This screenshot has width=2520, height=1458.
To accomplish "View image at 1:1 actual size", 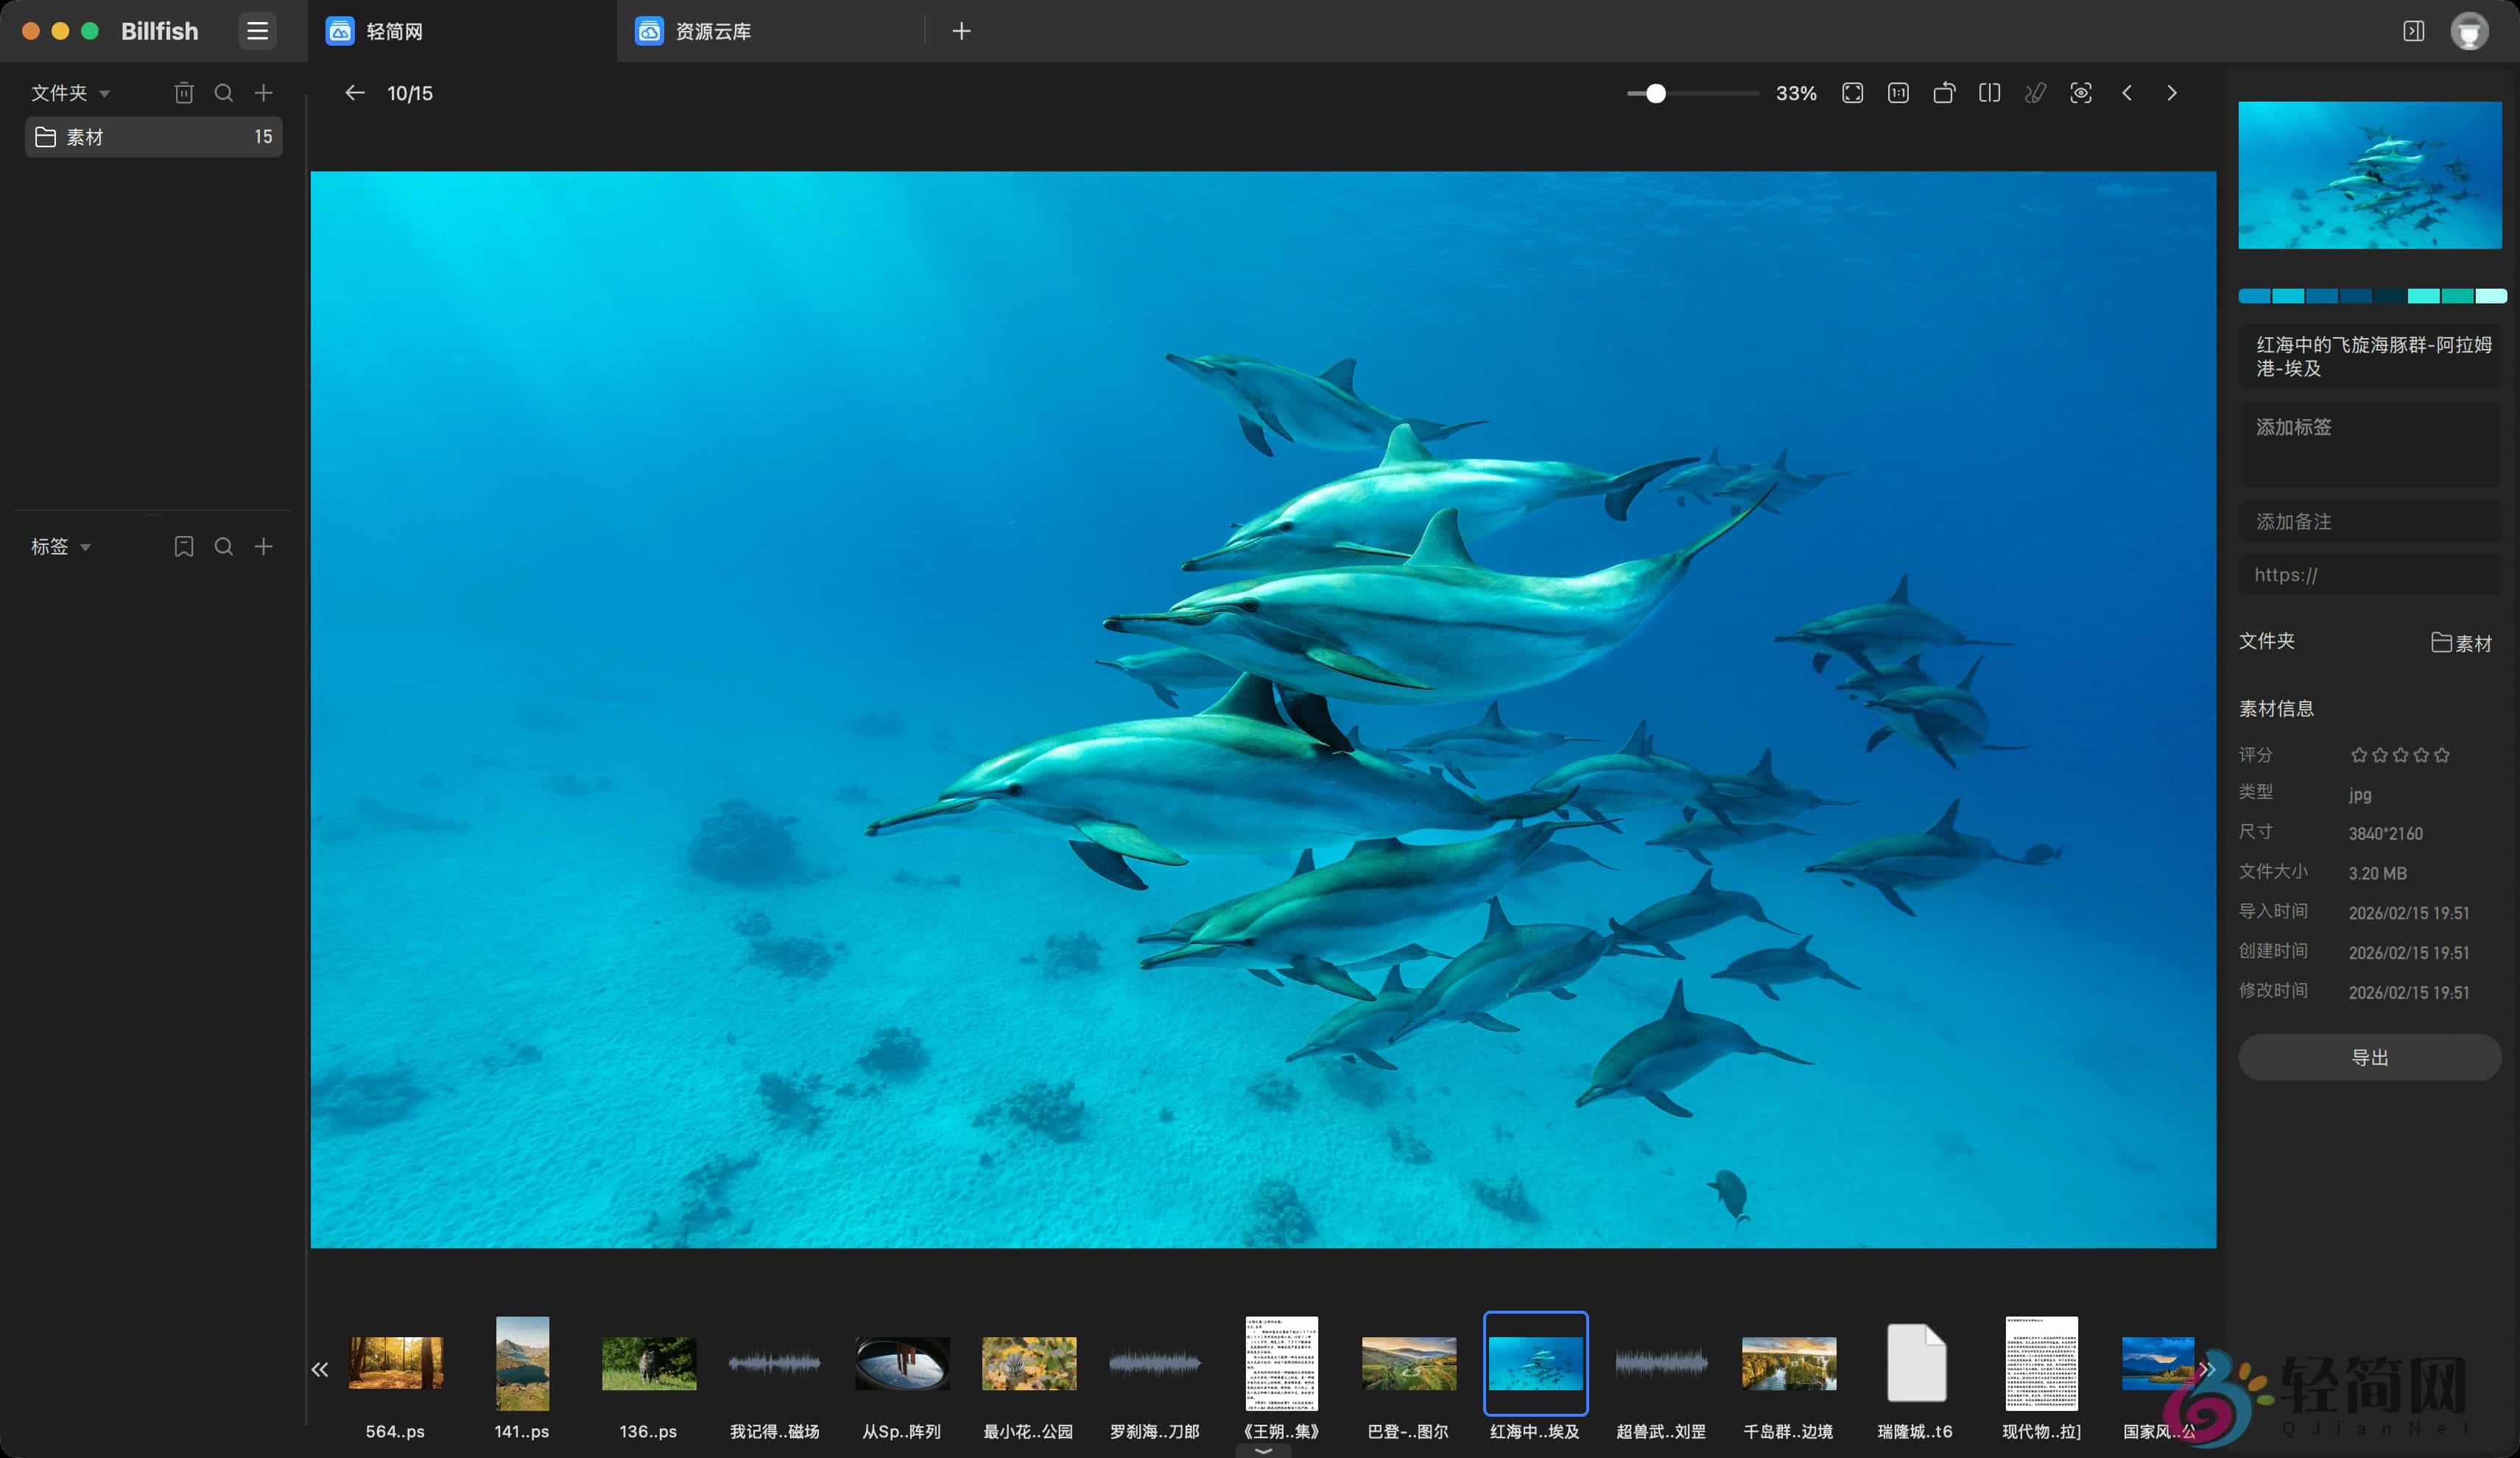I will [x=1897, y=92].
